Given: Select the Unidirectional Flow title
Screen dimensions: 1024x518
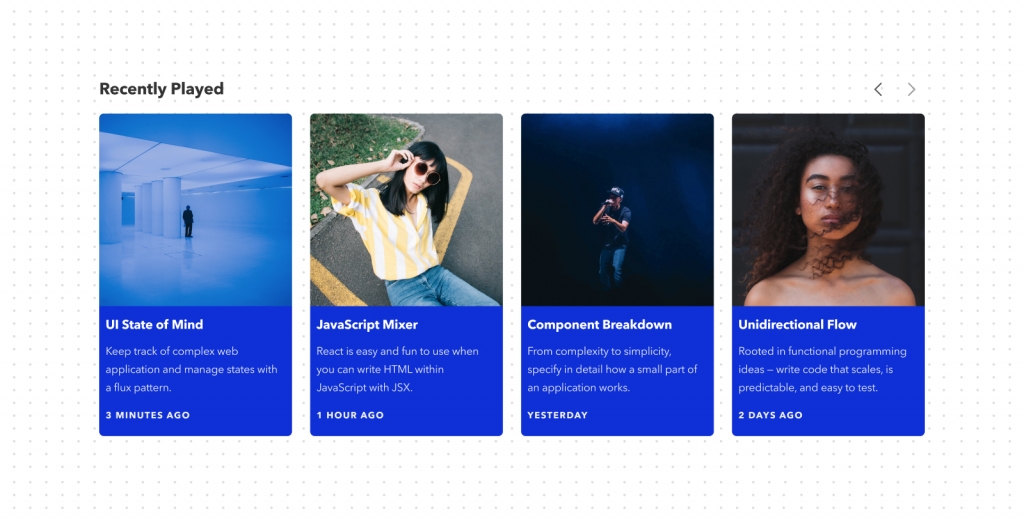Looking at the screenshot, I should tap(797, 325).
